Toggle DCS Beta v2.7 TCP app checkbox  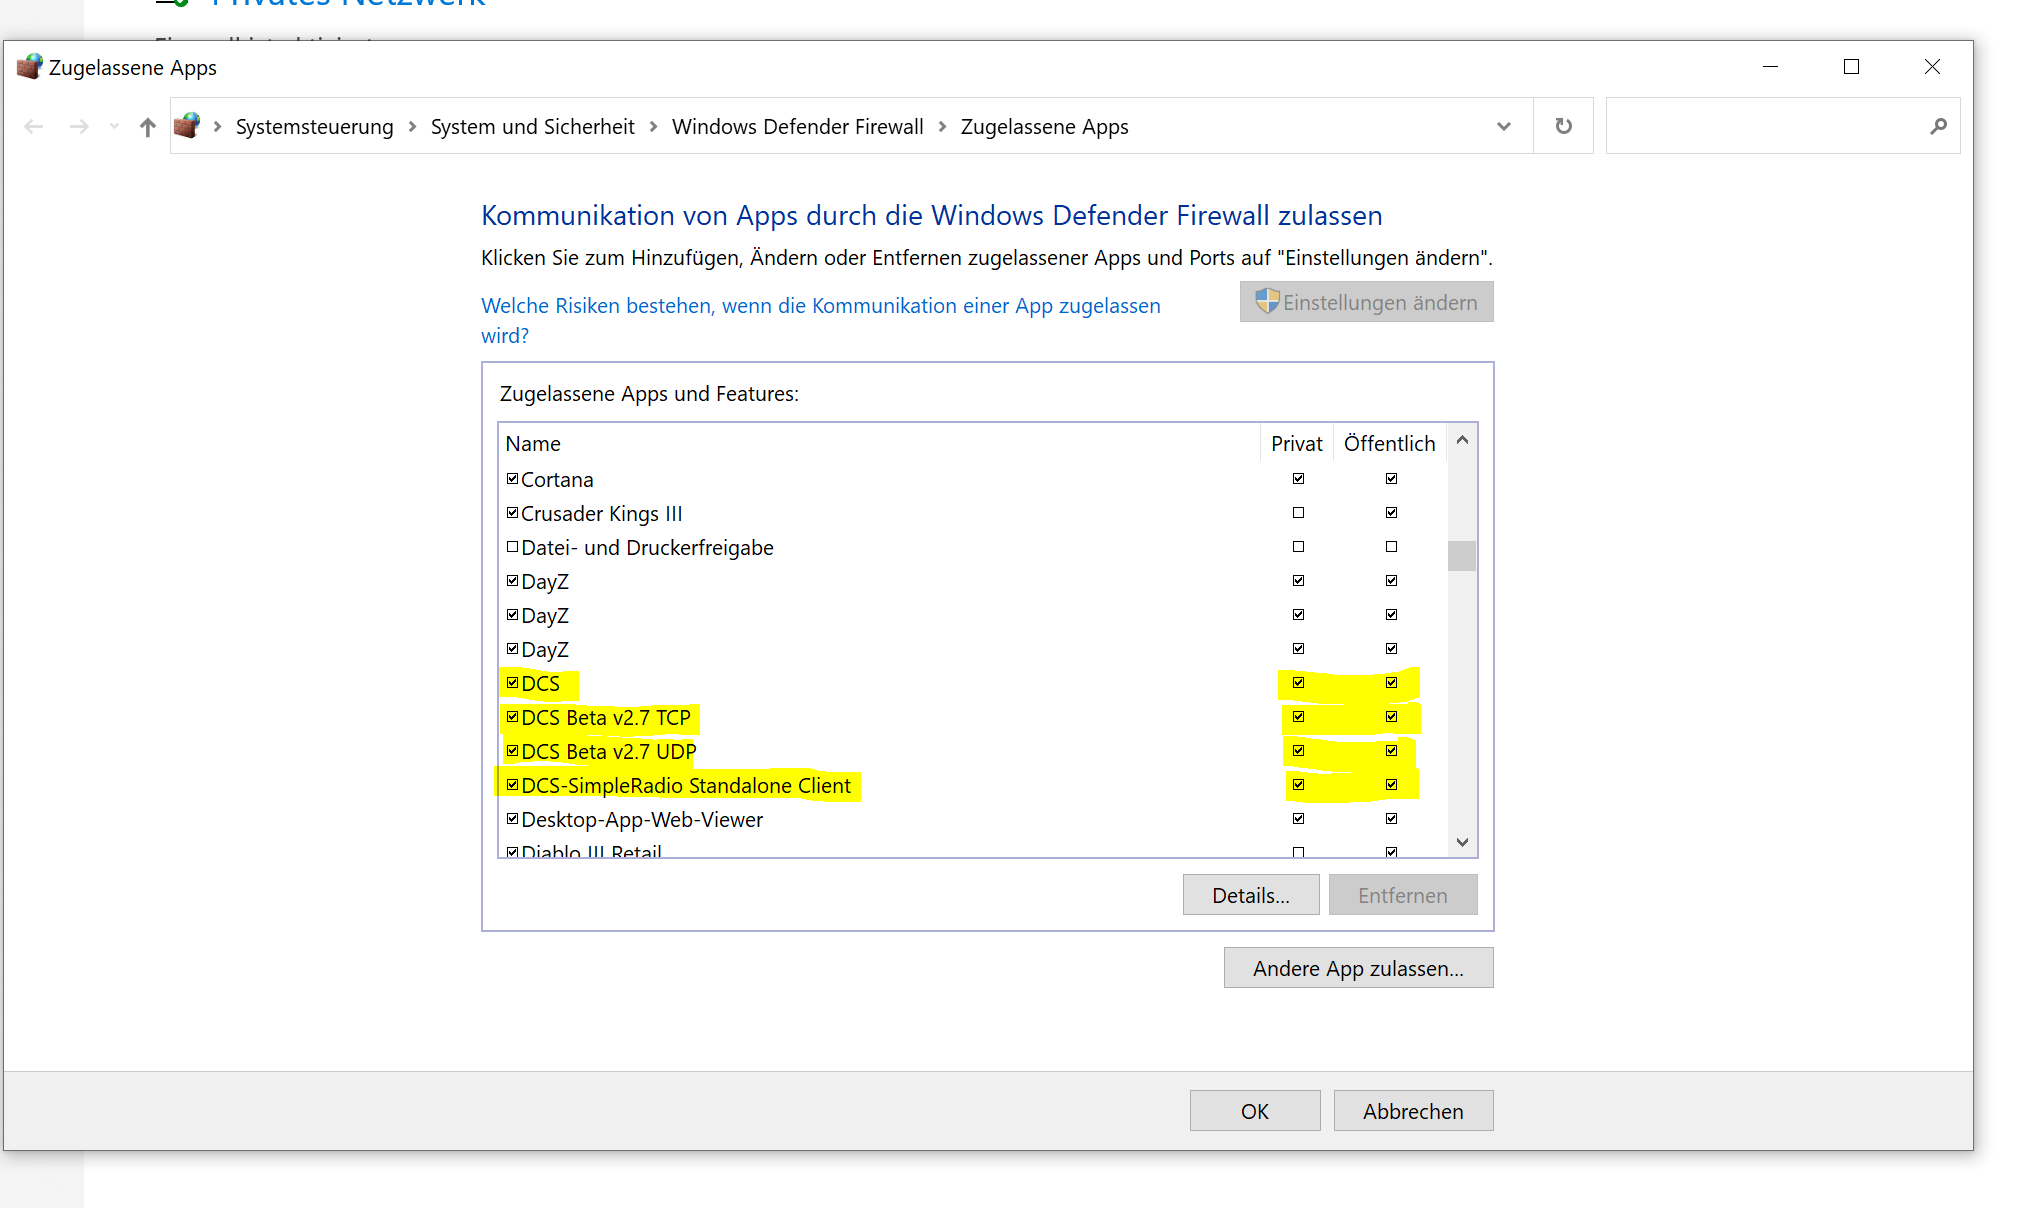pos(513,717)
